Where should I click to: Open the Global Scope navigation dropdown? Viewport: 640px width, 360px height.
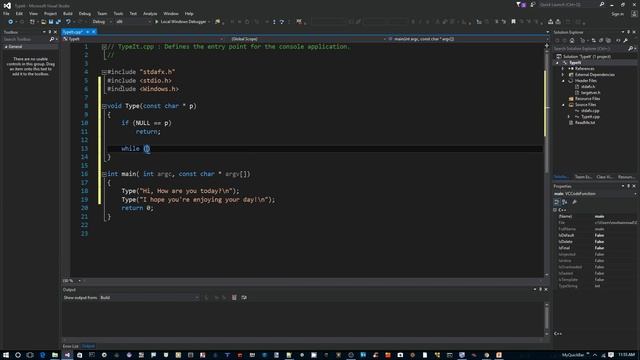click(x=306, y=39)
